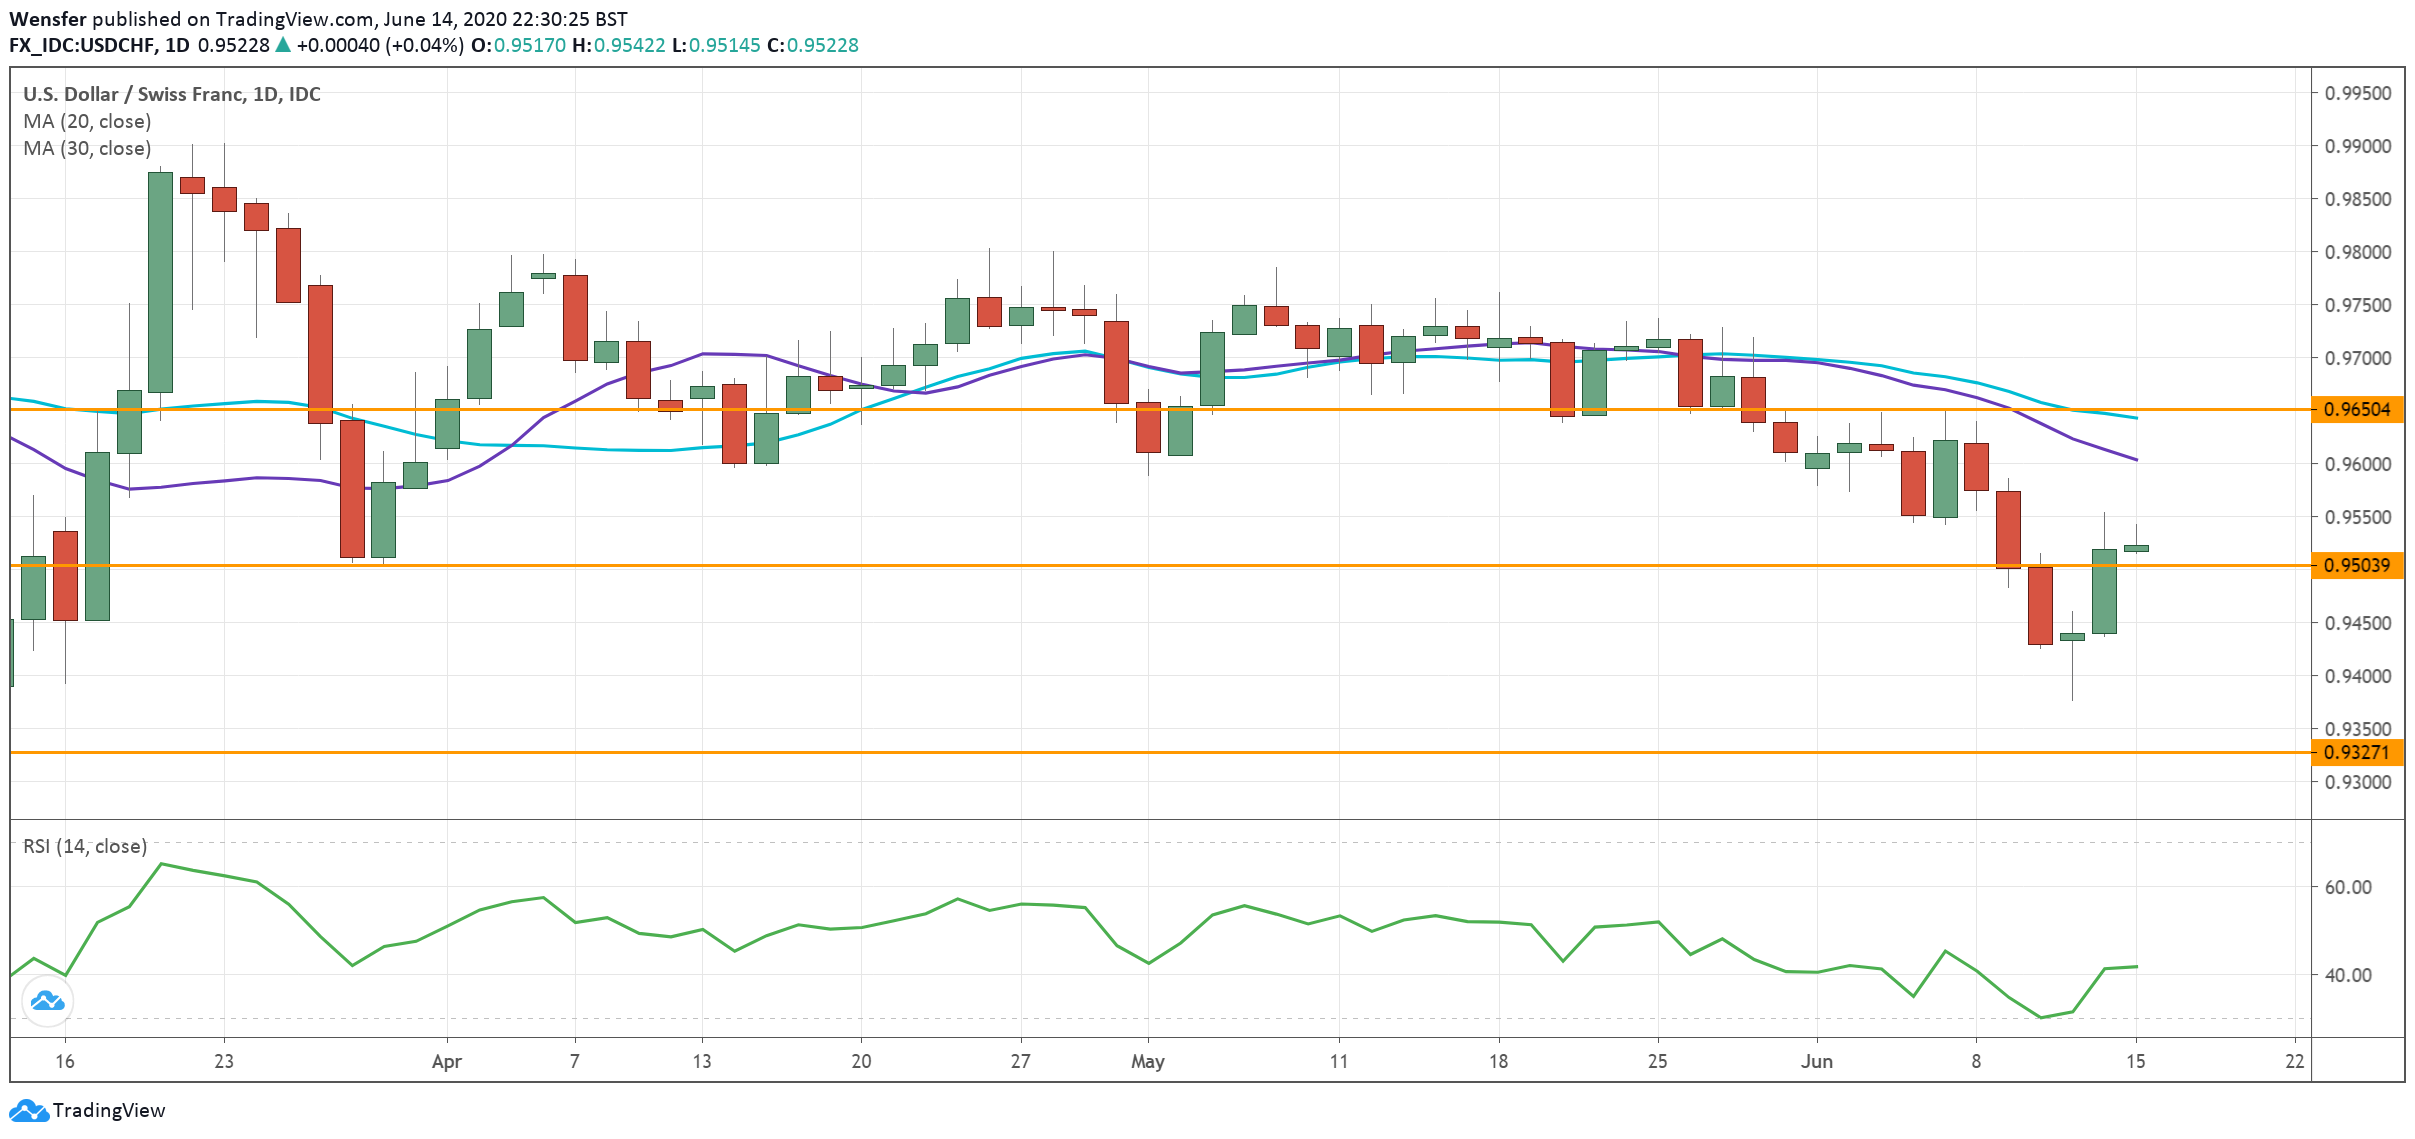Click the cloud icon in RSI pane
2415x1139 pixels.
coord(47,1000)
